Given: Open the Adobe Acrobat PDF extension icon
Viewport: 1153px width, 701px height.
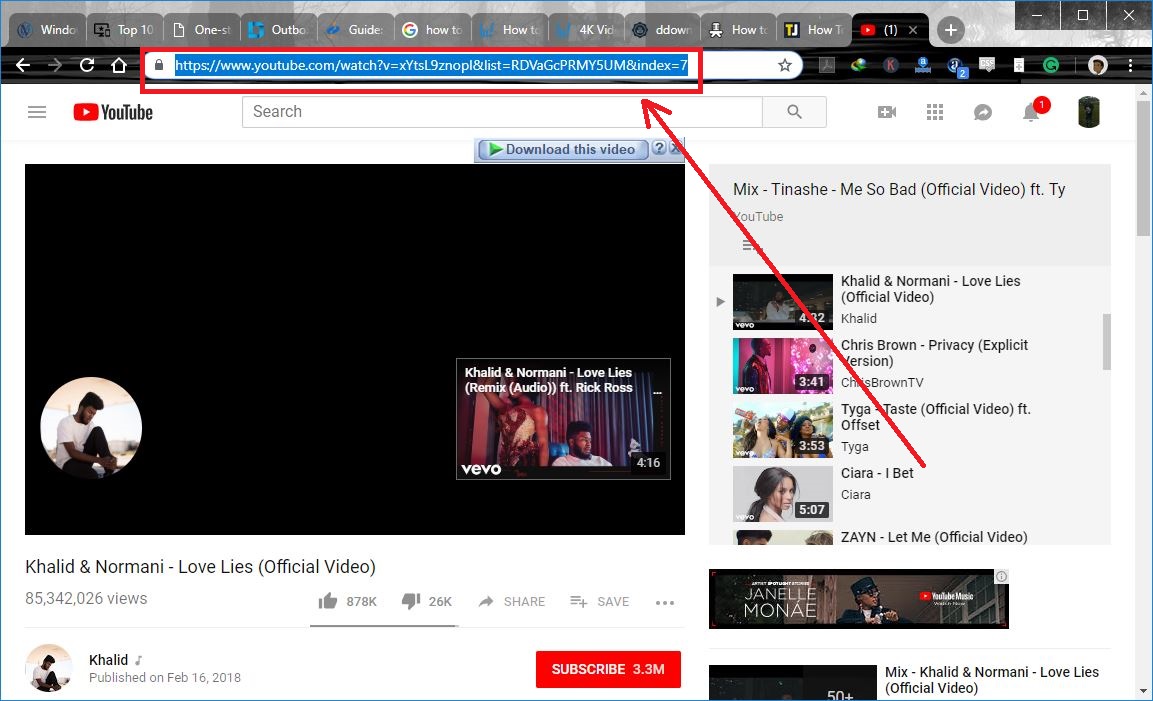Looking at the screenshot, I should pos(827,65).
